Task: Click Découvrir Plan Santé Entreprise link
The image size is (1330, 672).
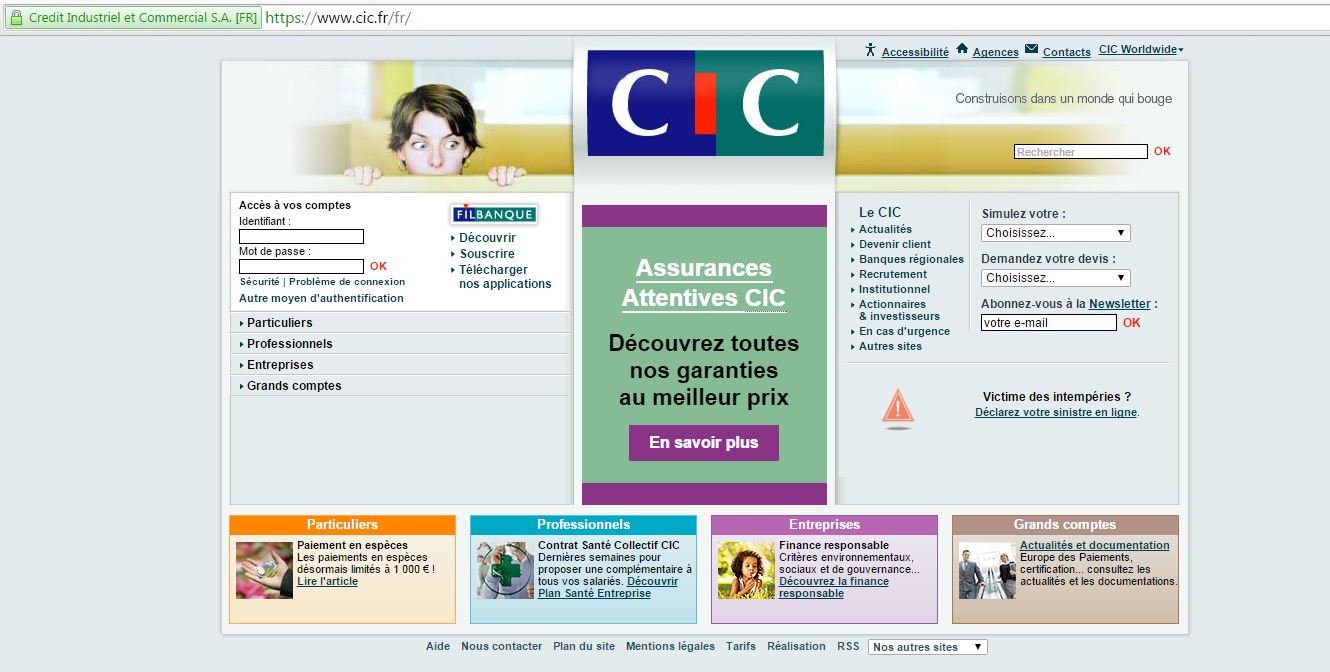Action: pyautogui.click(x=608, y=587)
